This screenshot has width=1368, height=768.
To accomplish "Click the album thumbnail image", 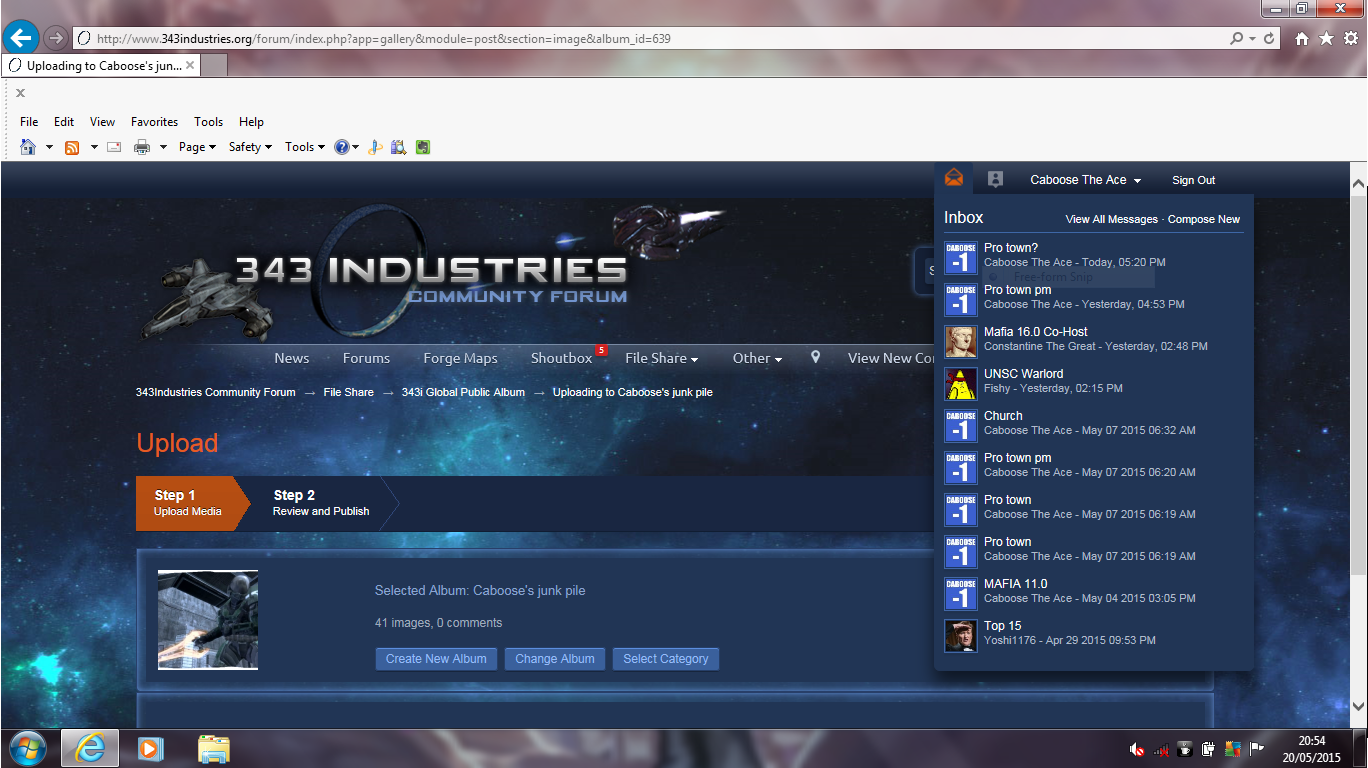I will pos(208,620).
